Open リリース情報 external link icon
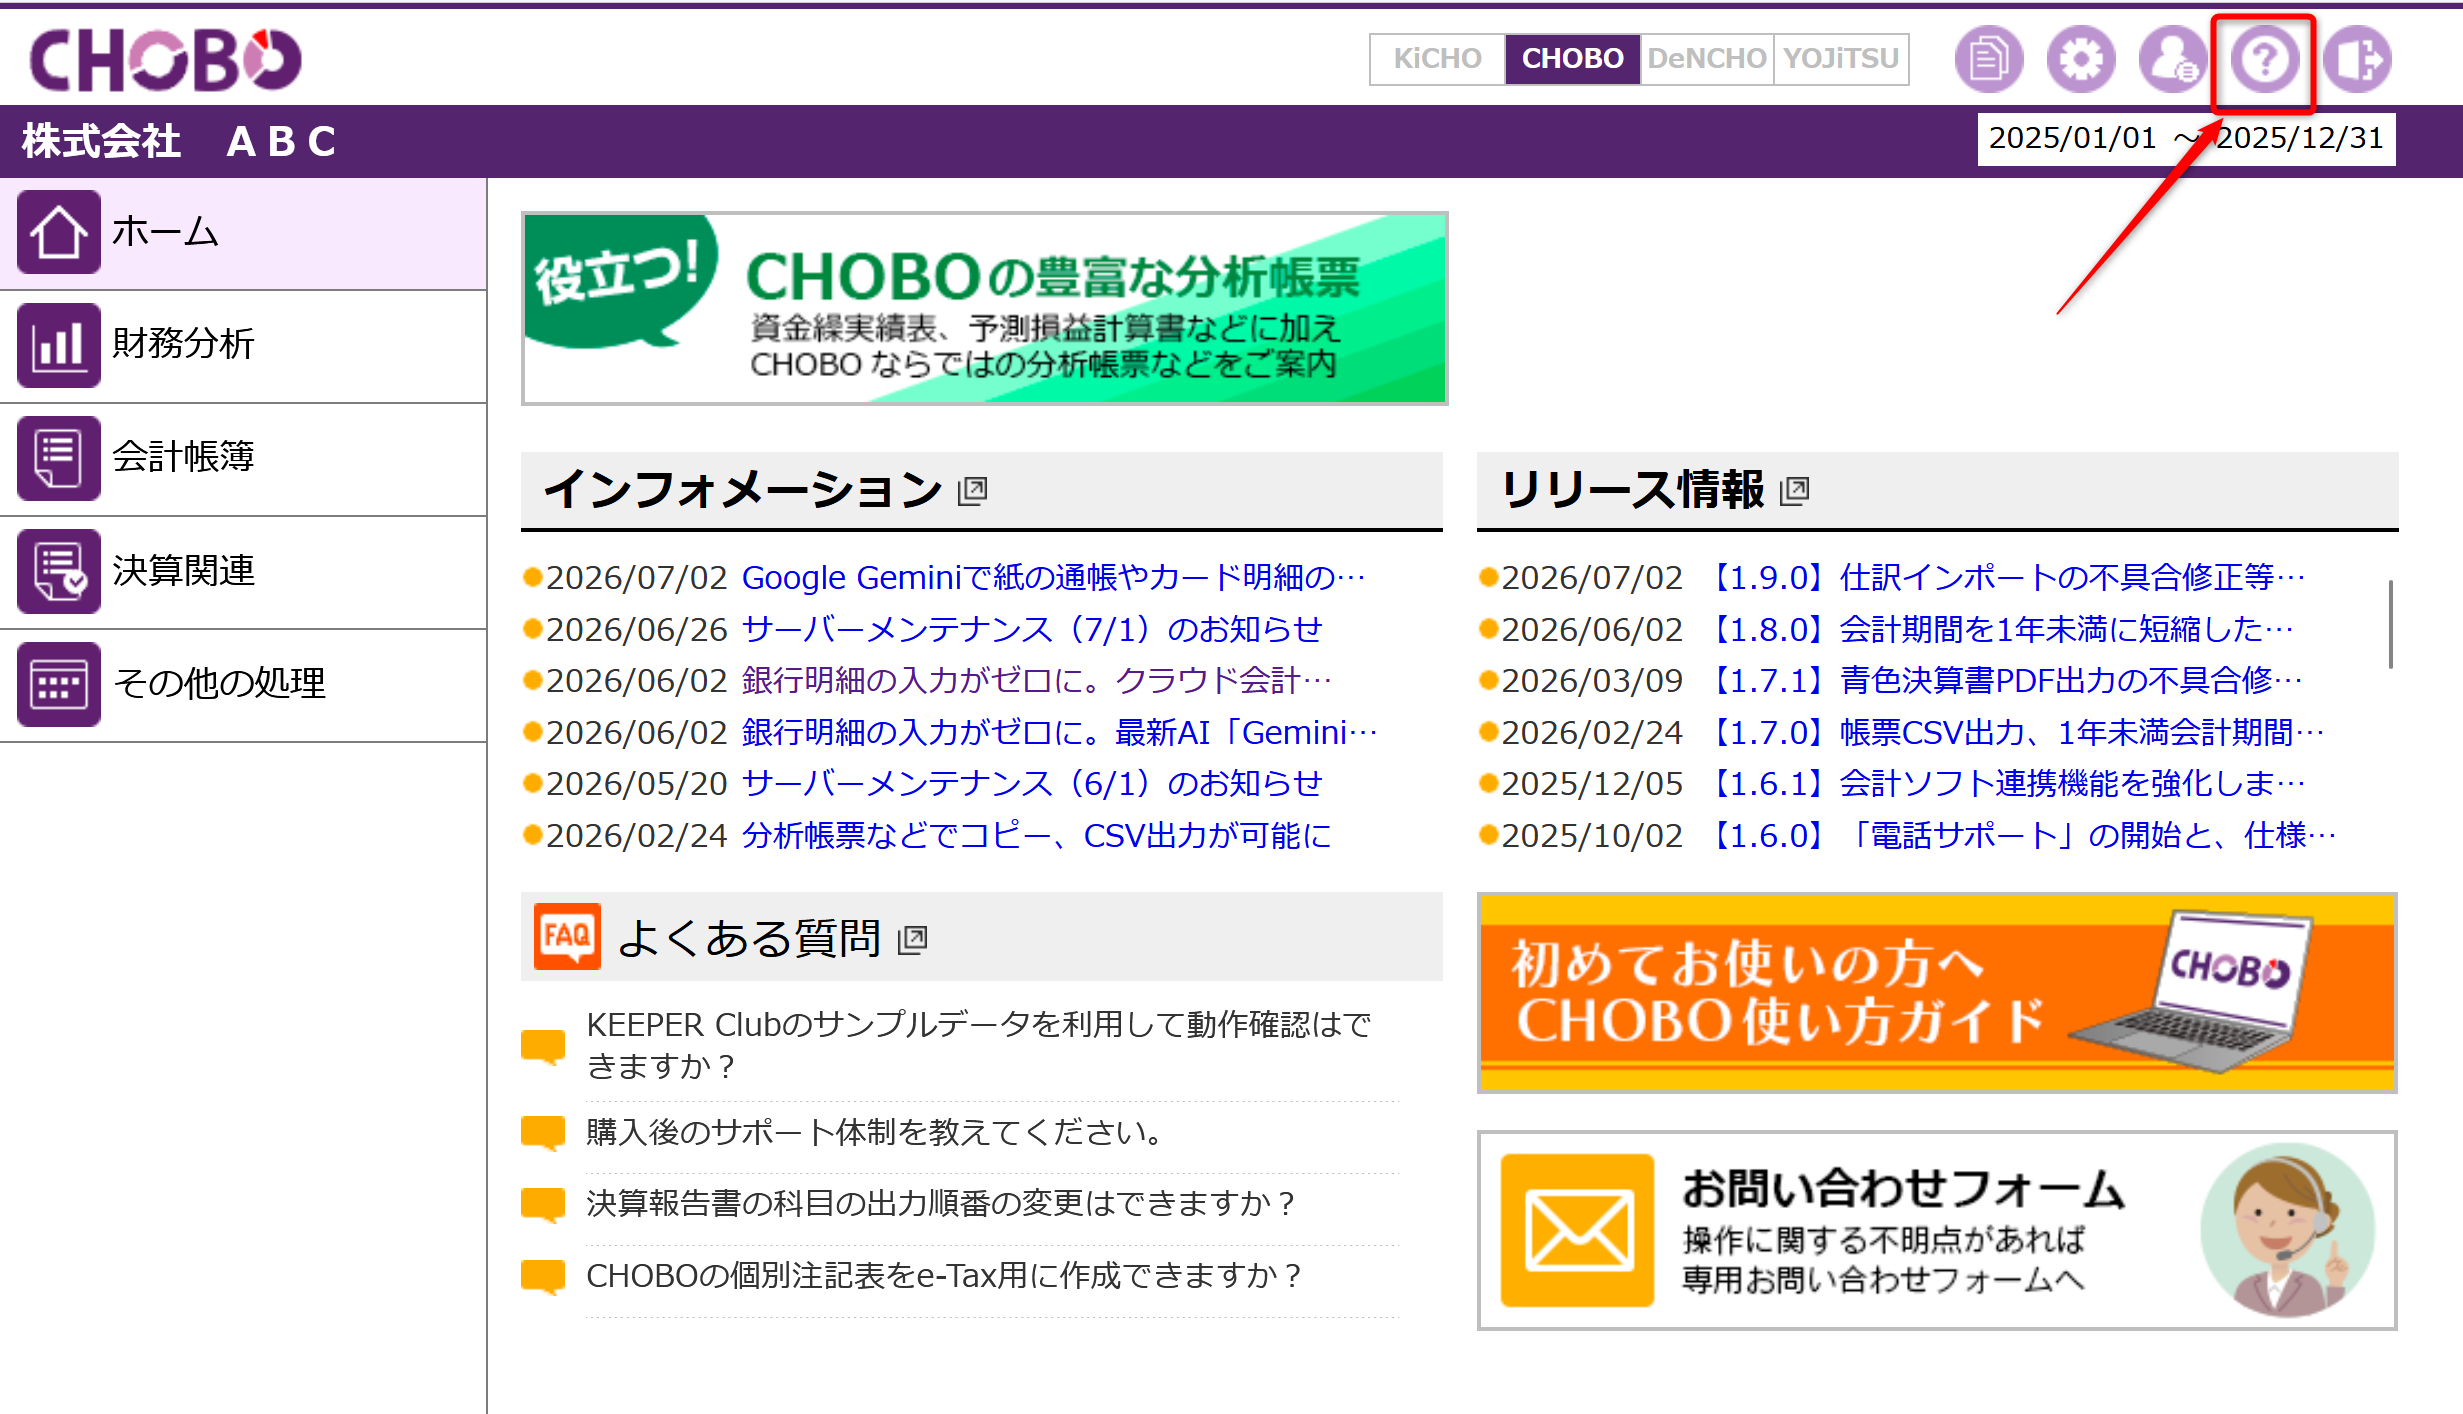 click(1794, 490)
